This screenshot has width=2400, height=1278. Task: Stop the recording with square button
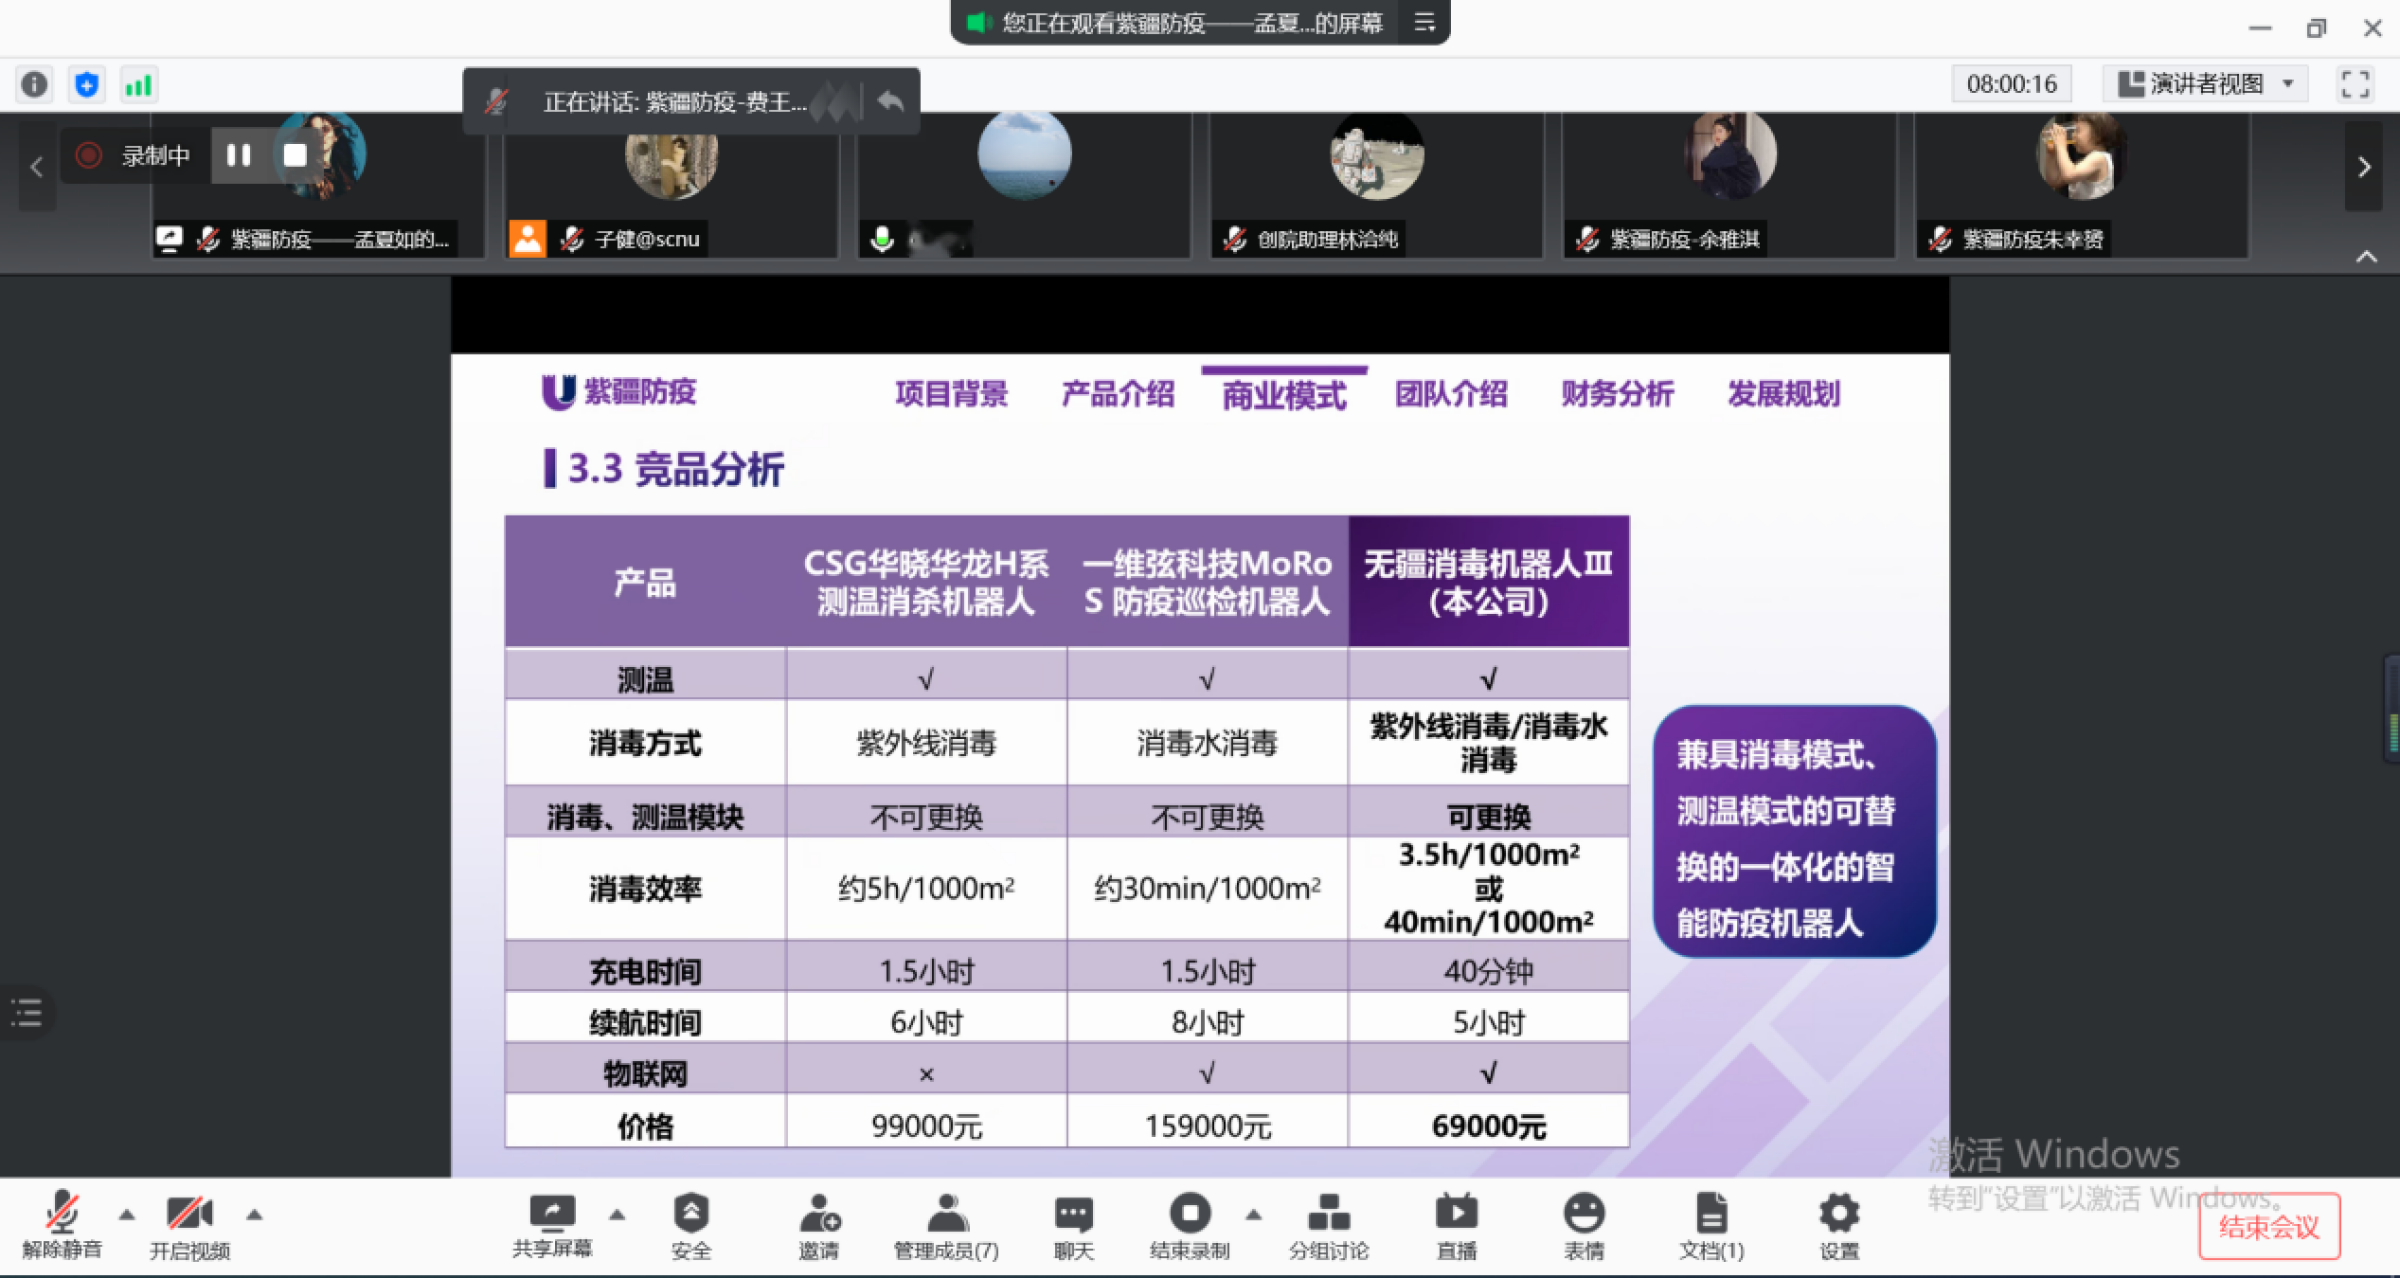point(295,155)
